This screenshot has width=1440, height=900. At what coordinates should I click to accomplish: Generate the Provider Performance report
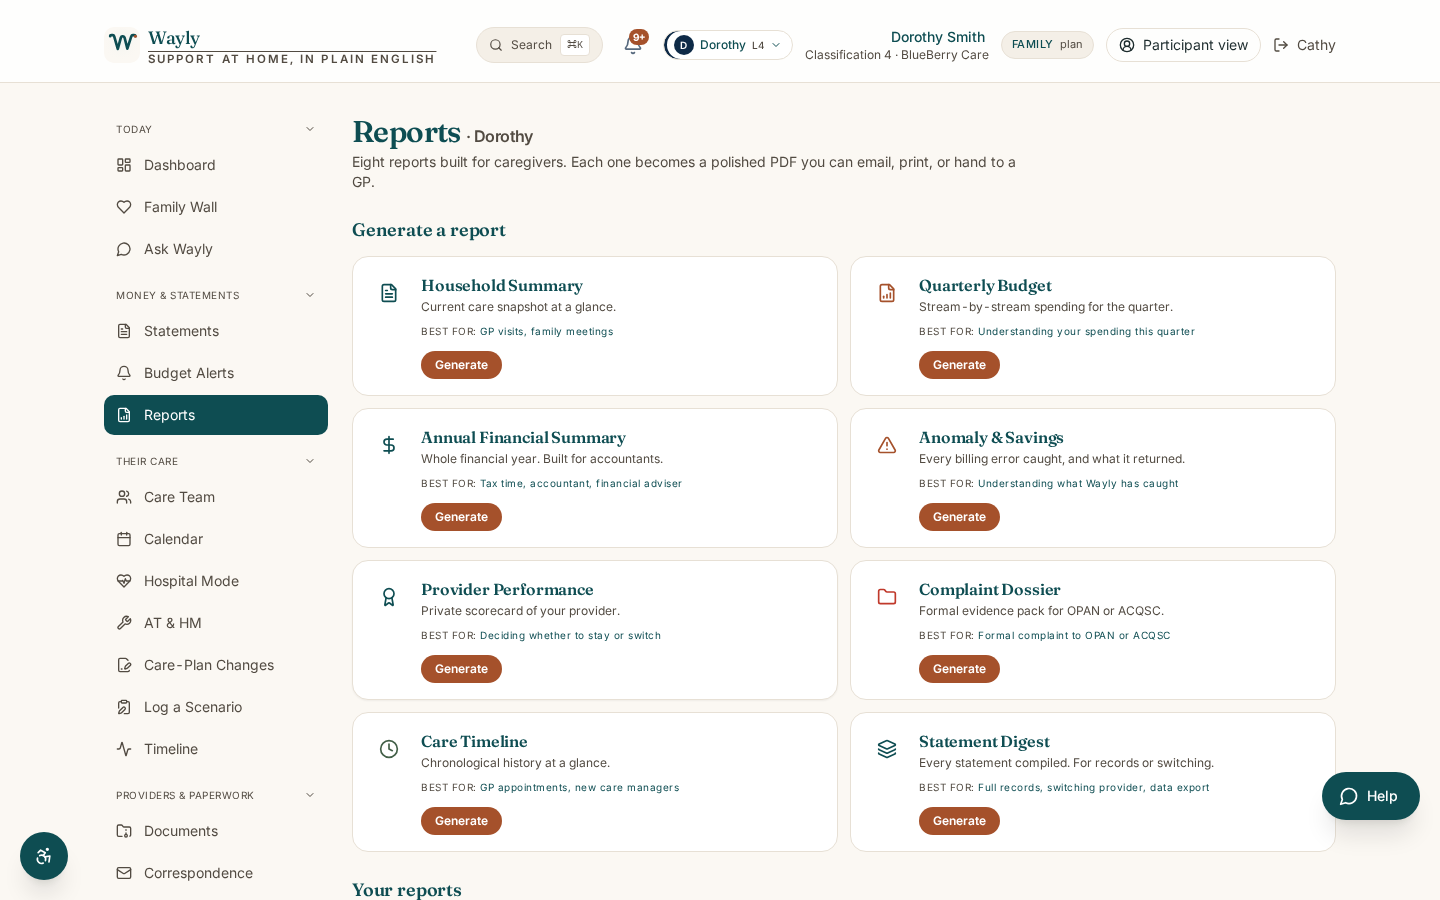tap(461, 669)
